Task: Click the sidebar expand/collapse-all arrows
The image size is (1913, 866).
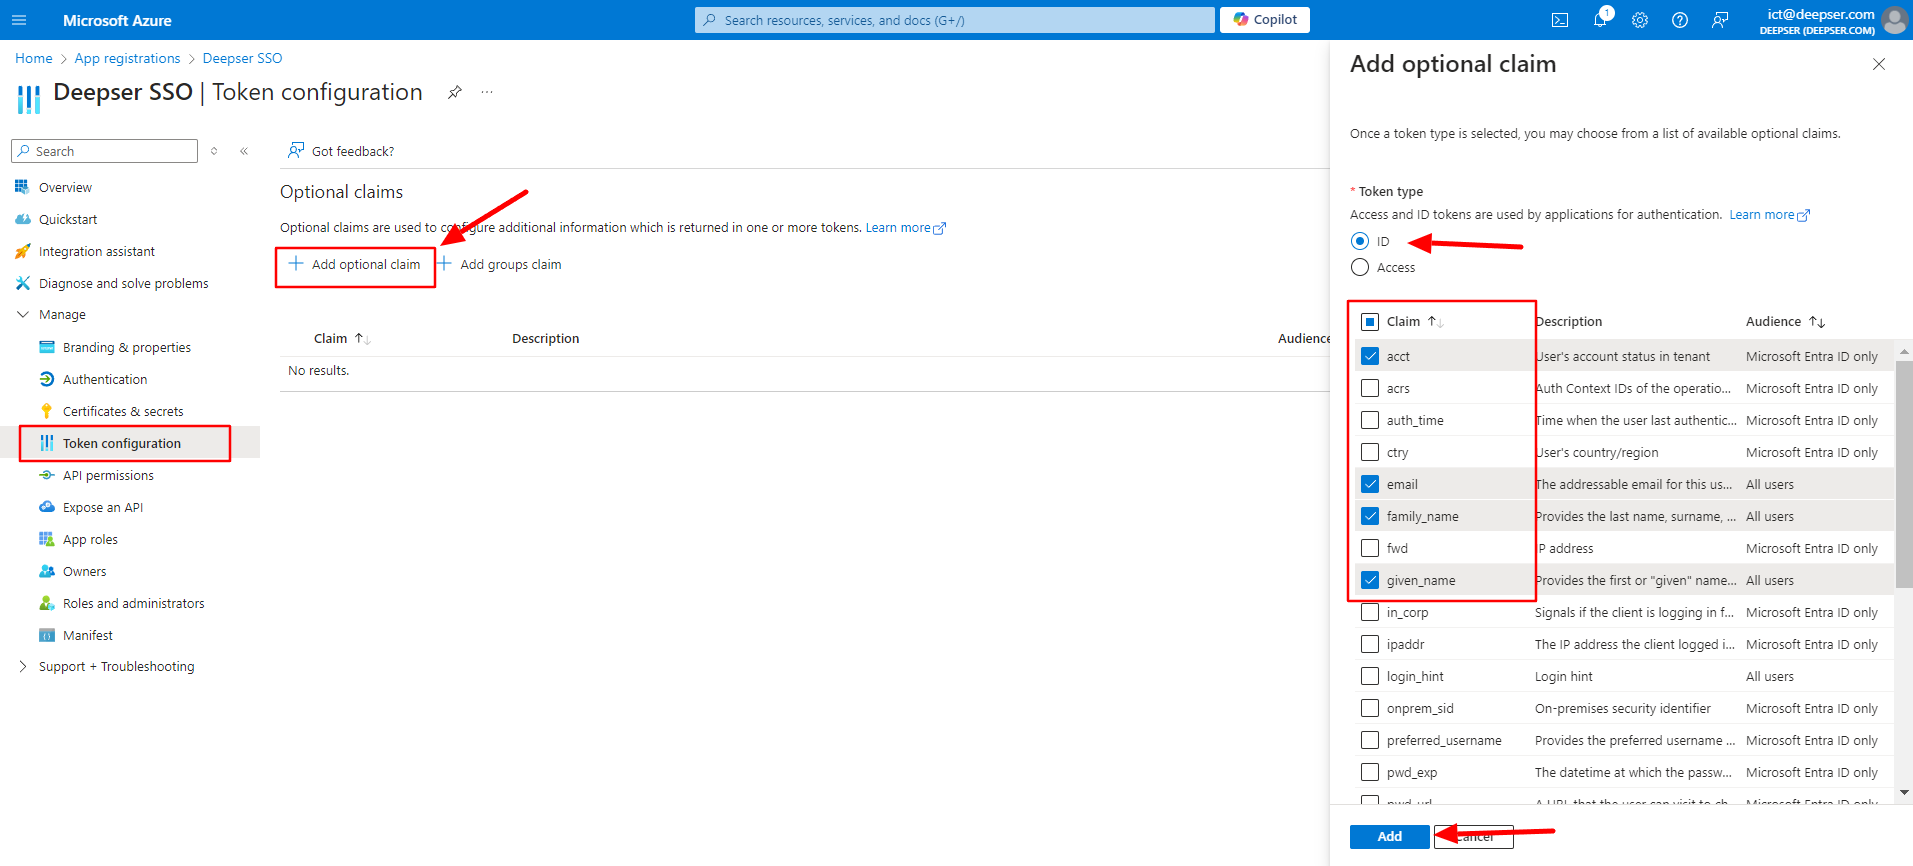Action: point(214,151)
